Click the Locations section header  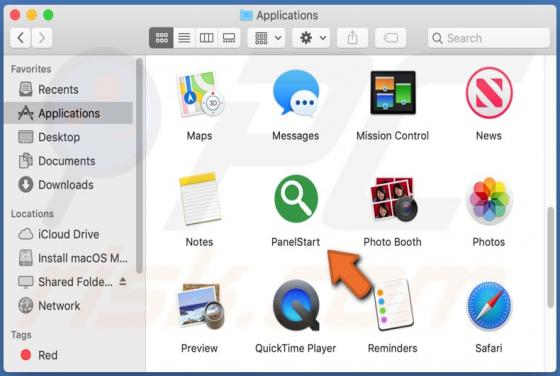tap(32, 214)
